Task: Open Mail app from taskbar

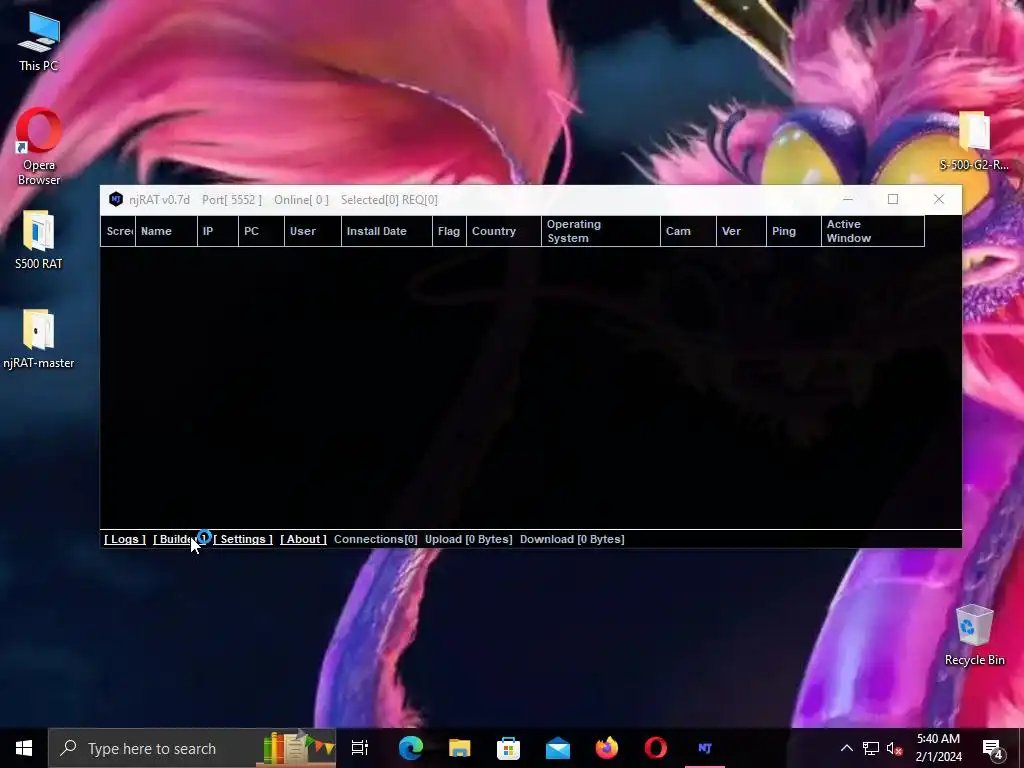Action: pos(558,748)
